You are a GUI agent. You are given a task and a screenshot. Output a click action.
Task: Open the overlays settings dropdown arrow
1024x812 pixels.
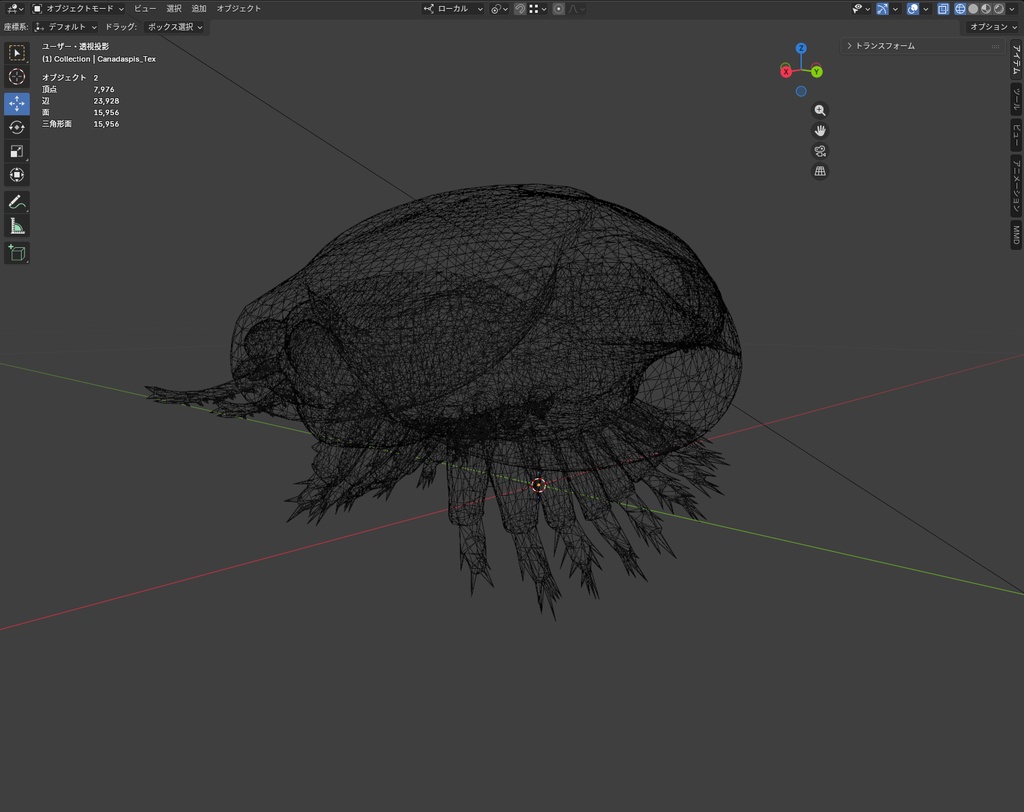pos(926,8)
